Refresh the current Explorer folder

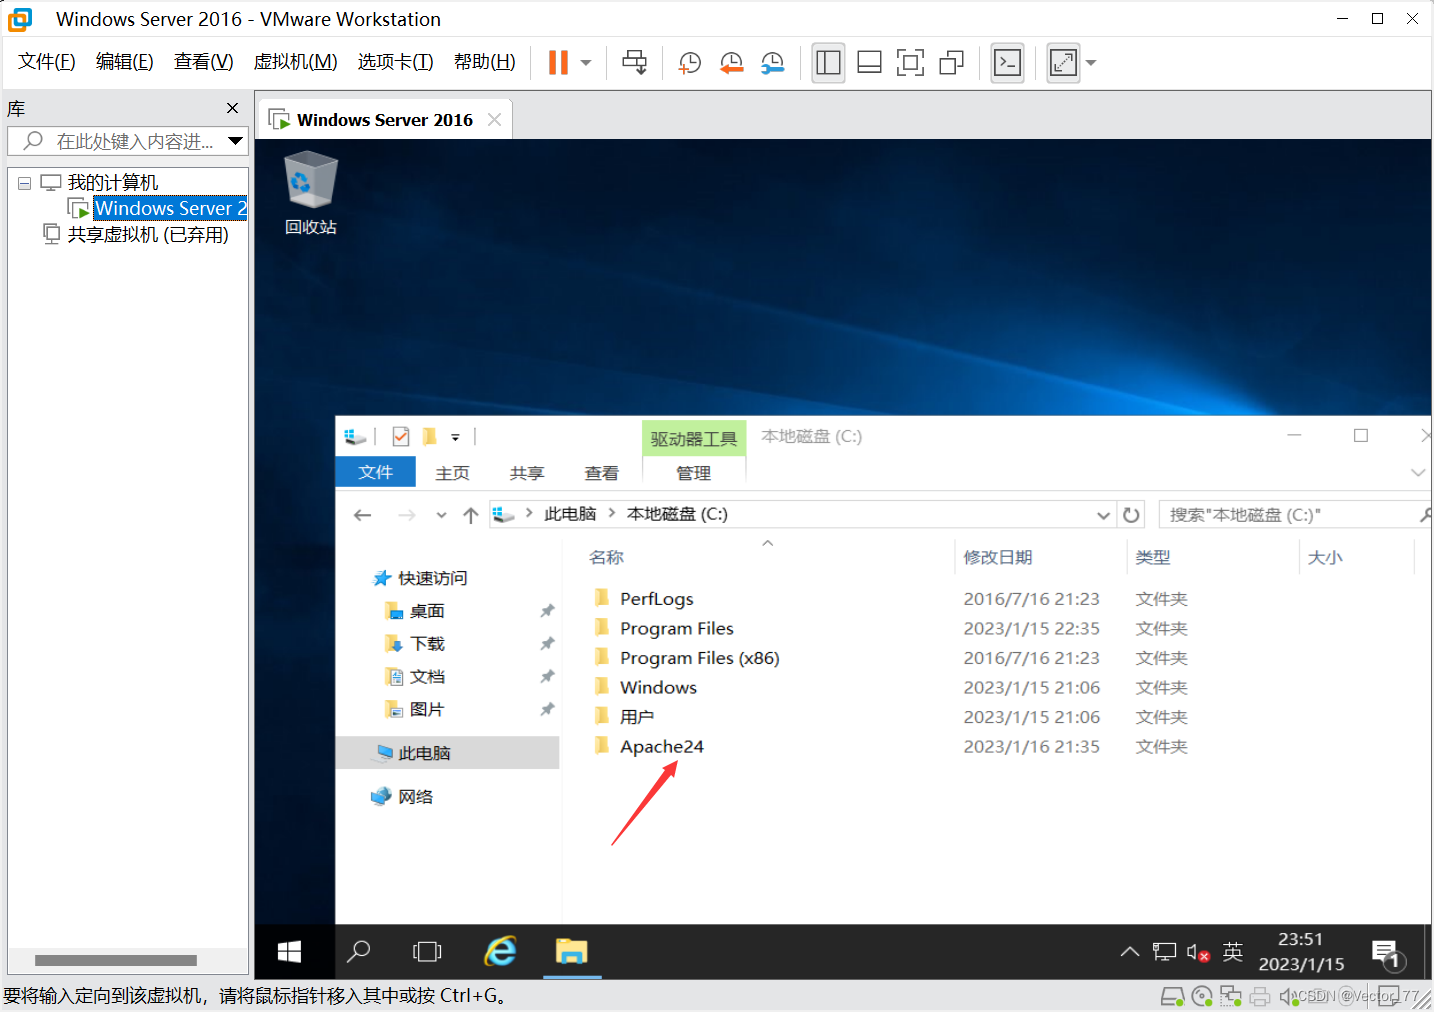pyautogui.click(x=1131, y=515)
